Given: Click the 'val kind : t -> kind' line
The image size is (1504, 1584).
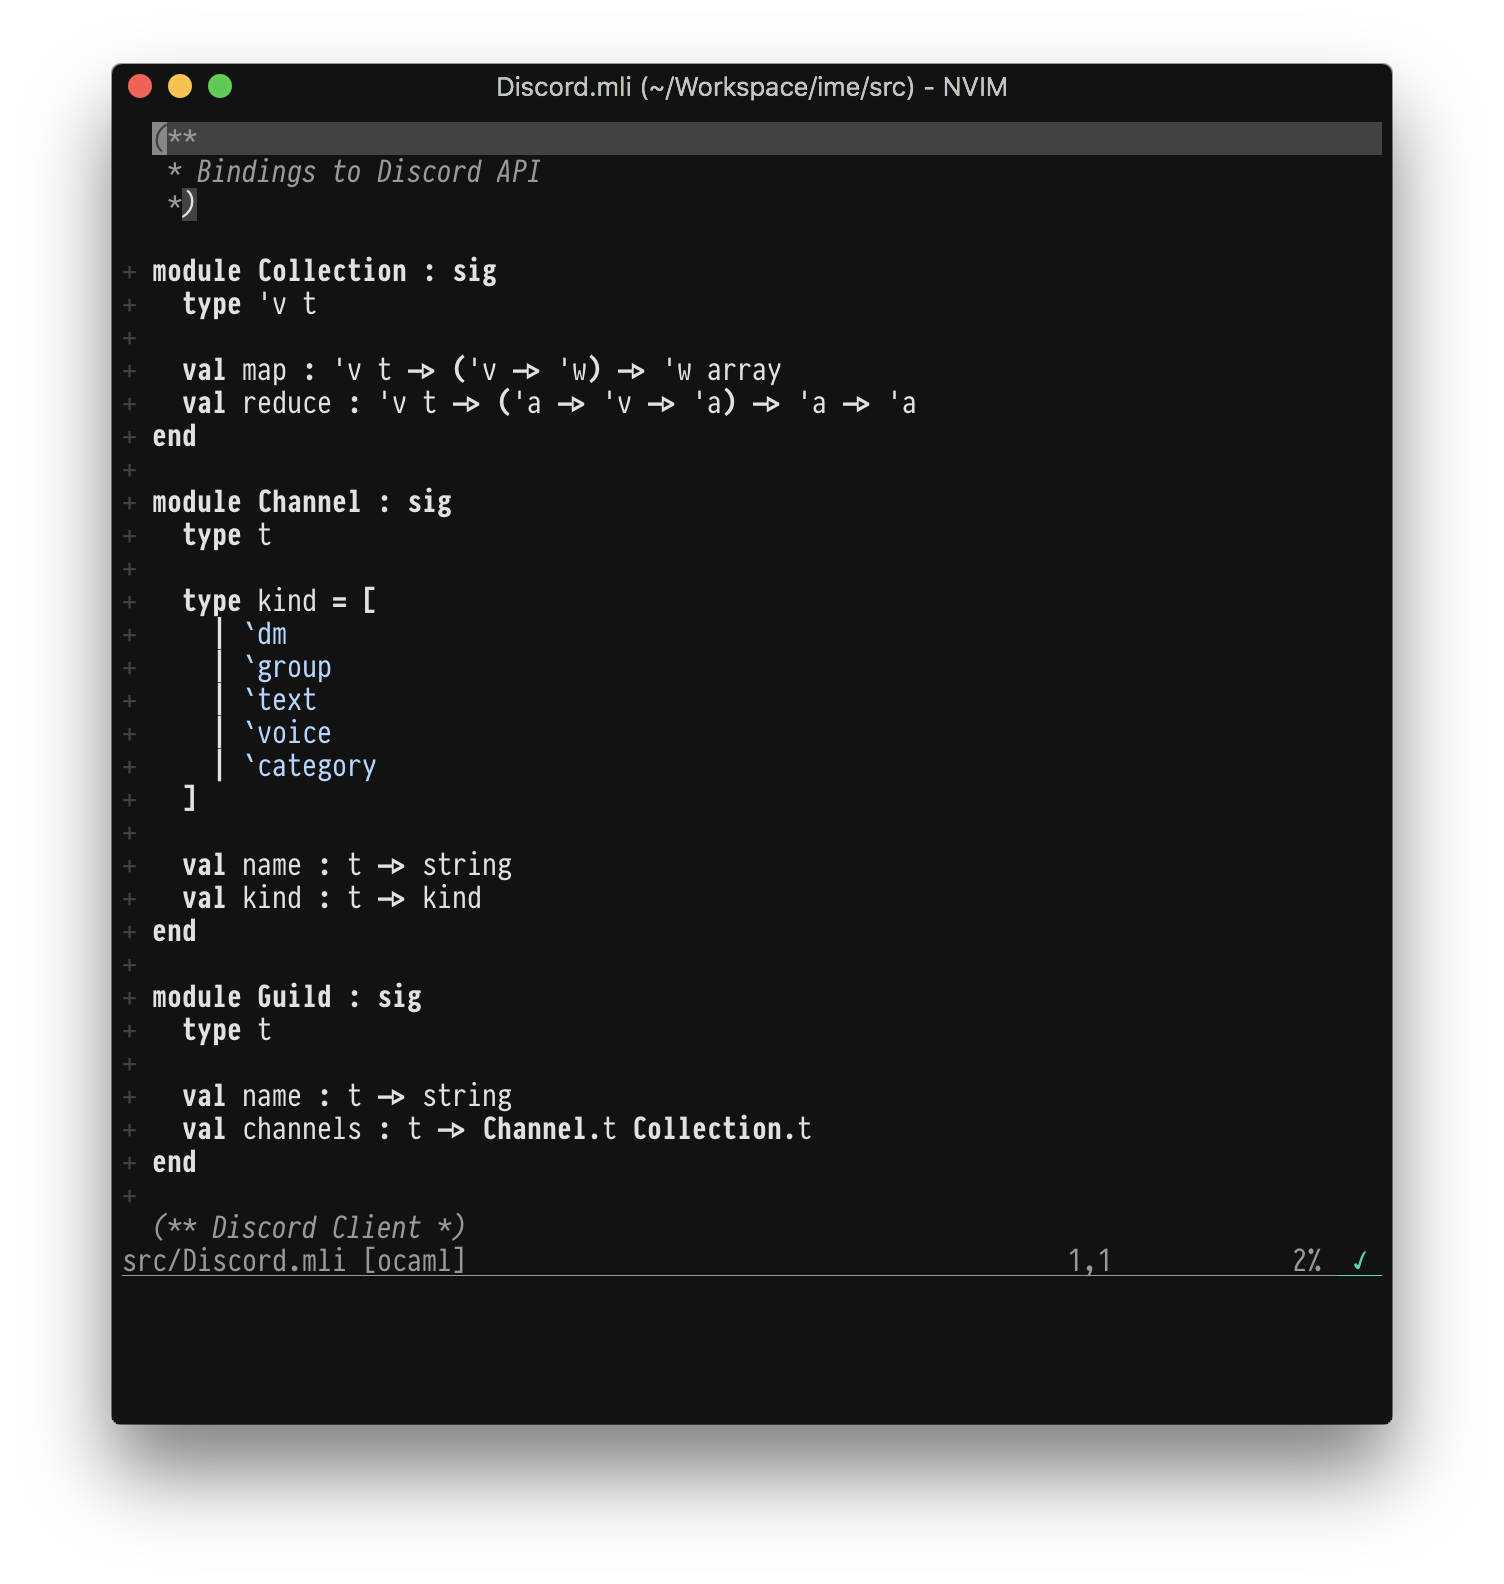Looking at the screenshot, I should click(332, 899).
